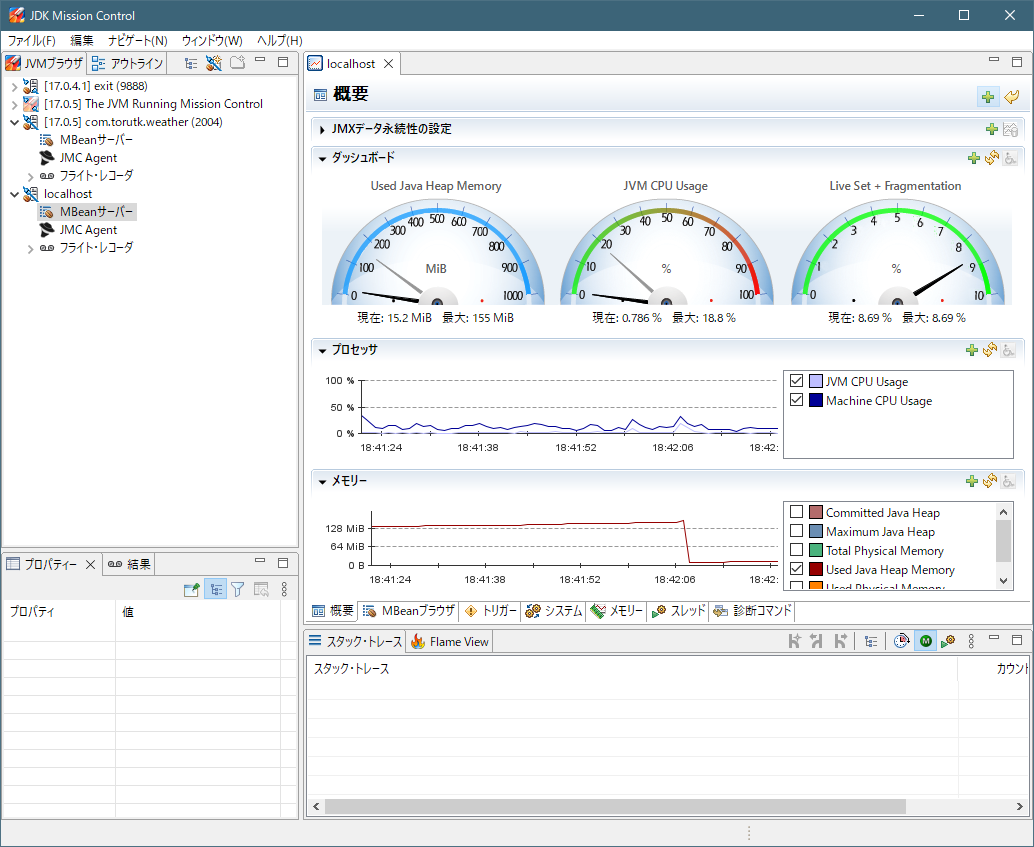This screenshot has width=1034, height=847.
Task: Uncheck the JVM CPU Usage checkbox
Action: (797, 382)
